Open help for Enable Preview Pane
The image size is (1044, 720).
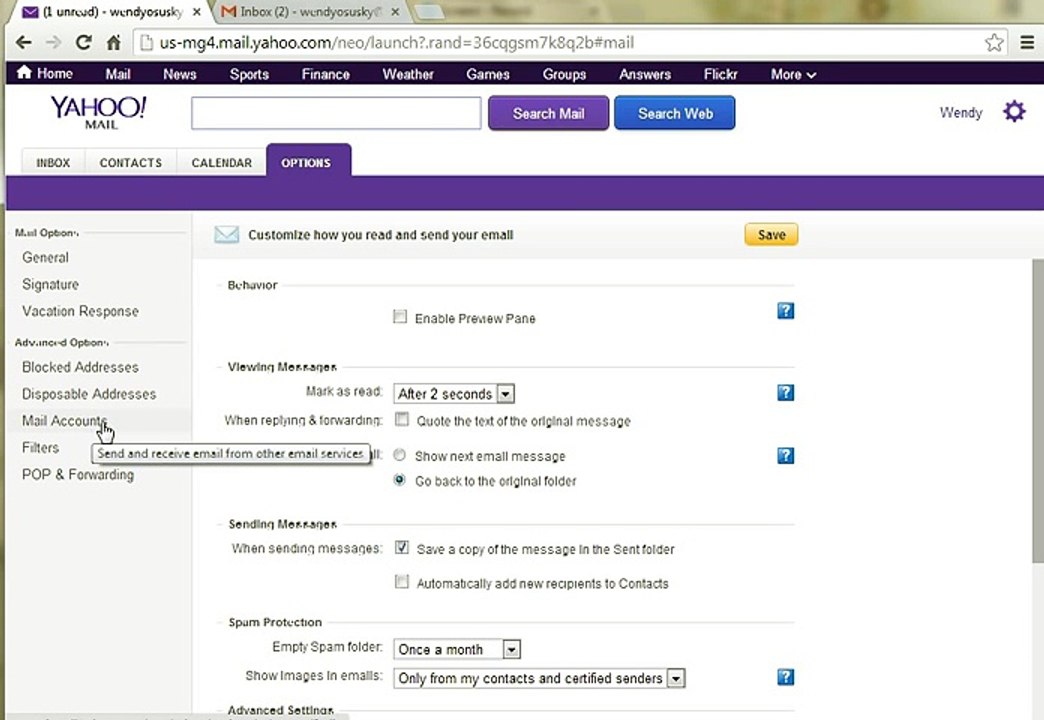tap(786, 310)
